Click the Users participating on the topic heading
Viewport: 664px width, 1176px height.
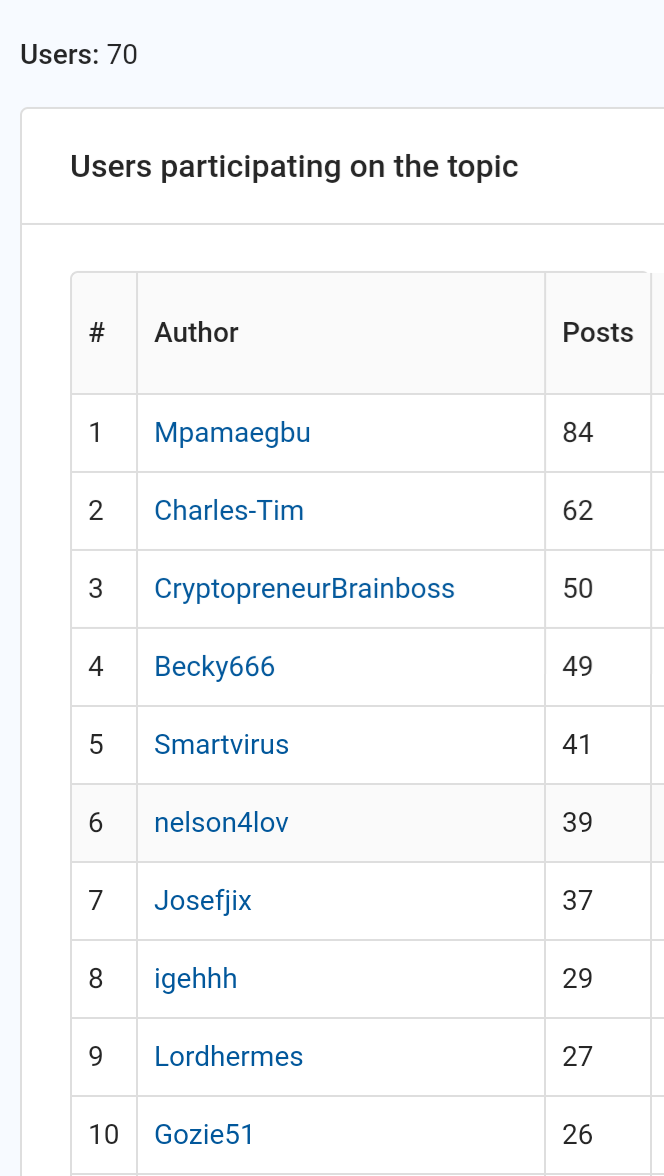(294, 166)
